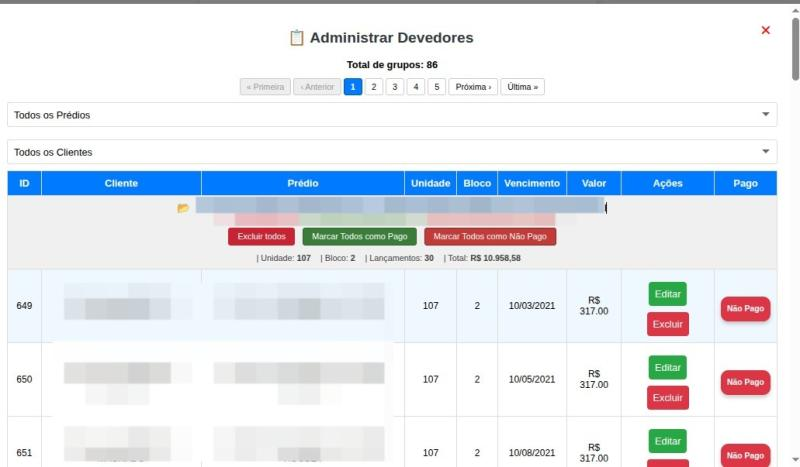This screenshot has height=467, width=800.
Task: Toggle Não Pago status for ID 651
Action: (745, 455)
